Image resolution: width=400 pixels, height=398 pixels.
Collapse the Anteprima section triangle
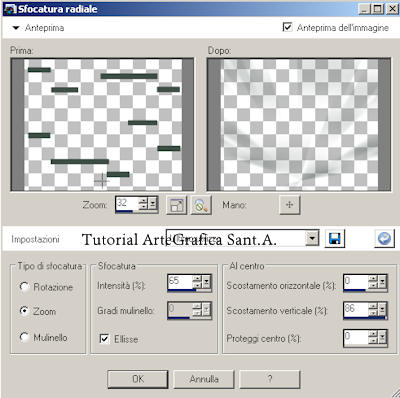tap(16, 28)
